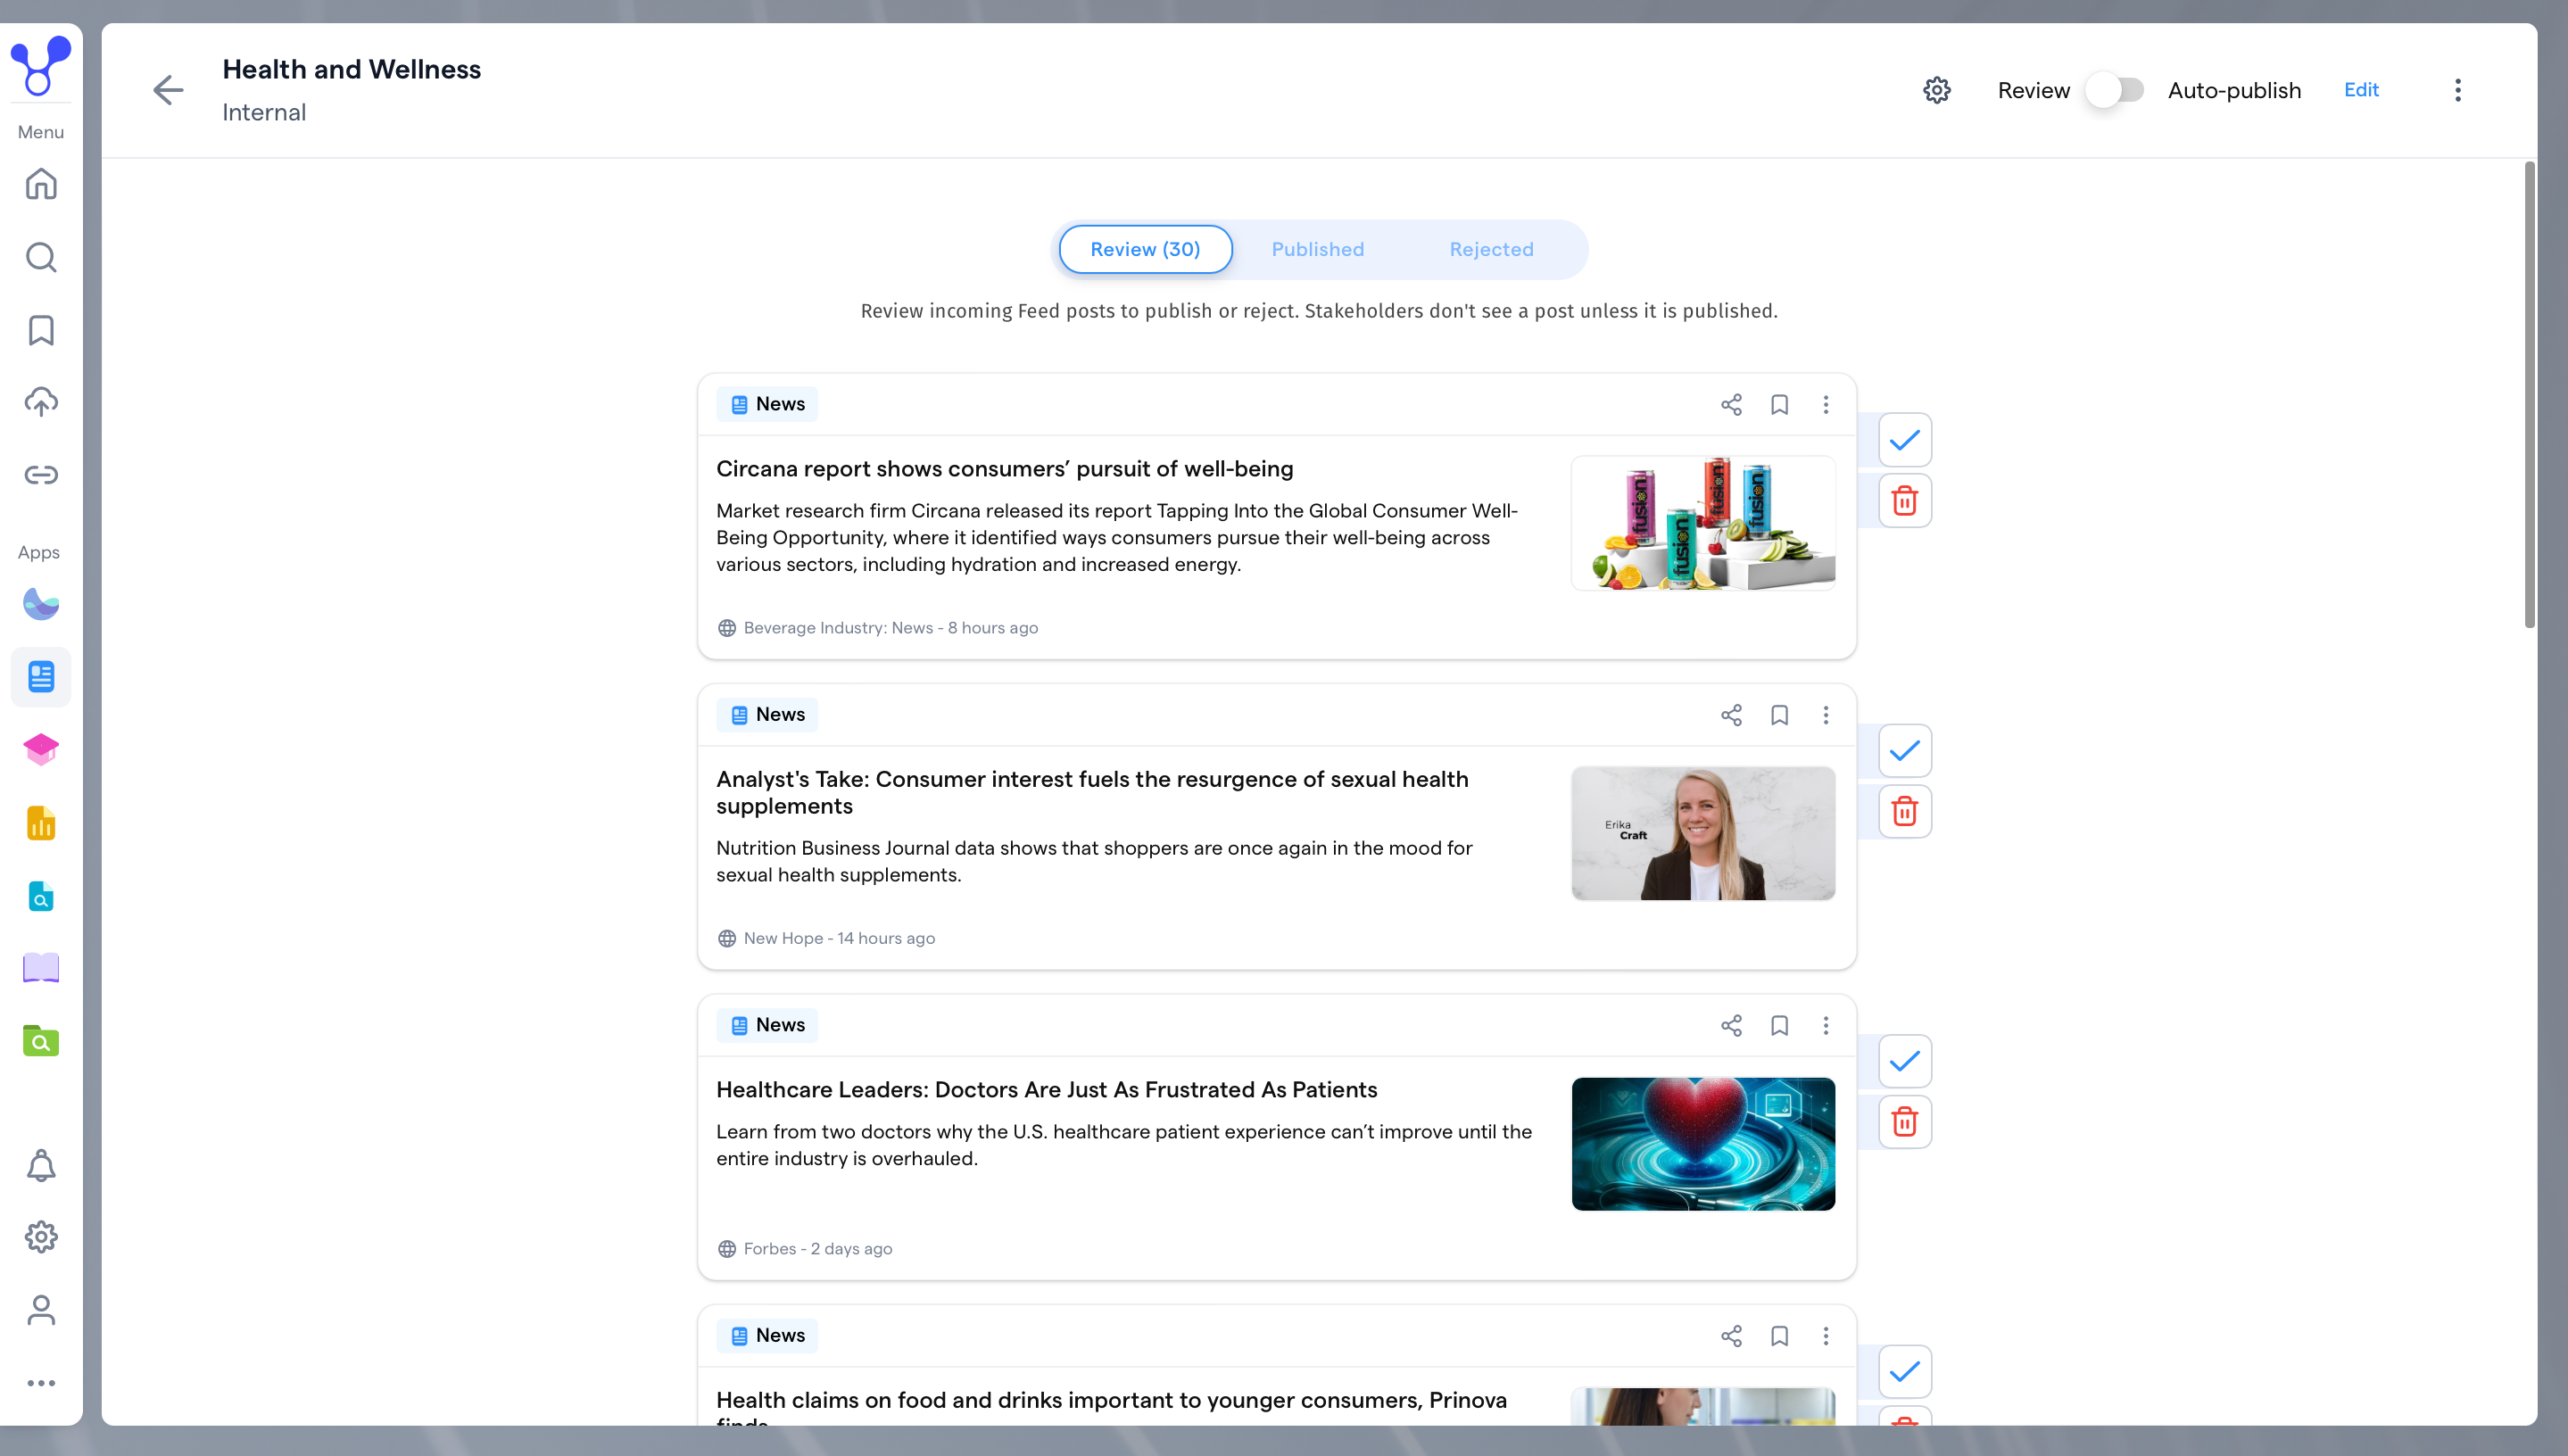The width and height of the screenshot is (2568, 1456).
Task: Toggle Review to Auto-publish switch
Action: (x=2114, y=90)
